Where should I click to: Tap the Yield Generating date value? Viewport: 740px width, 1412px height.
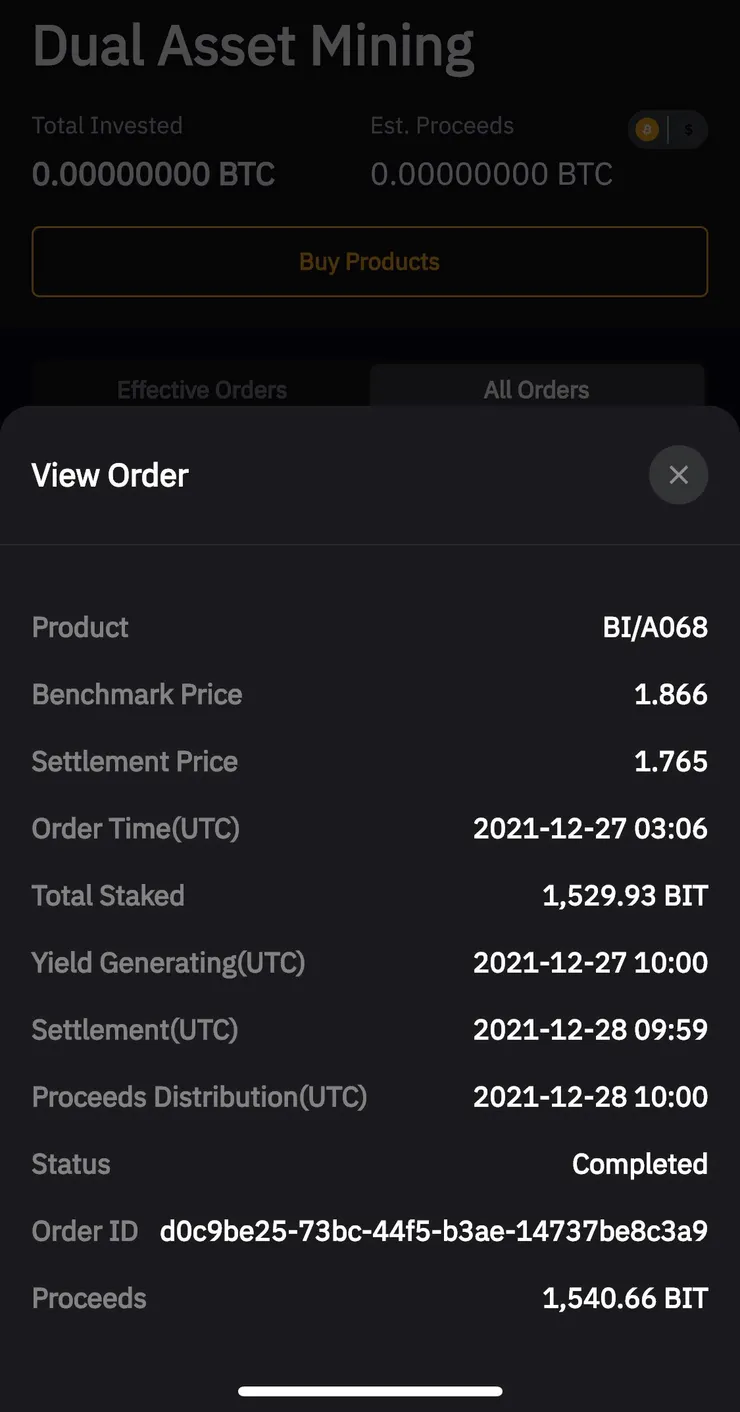coord(590,963)
